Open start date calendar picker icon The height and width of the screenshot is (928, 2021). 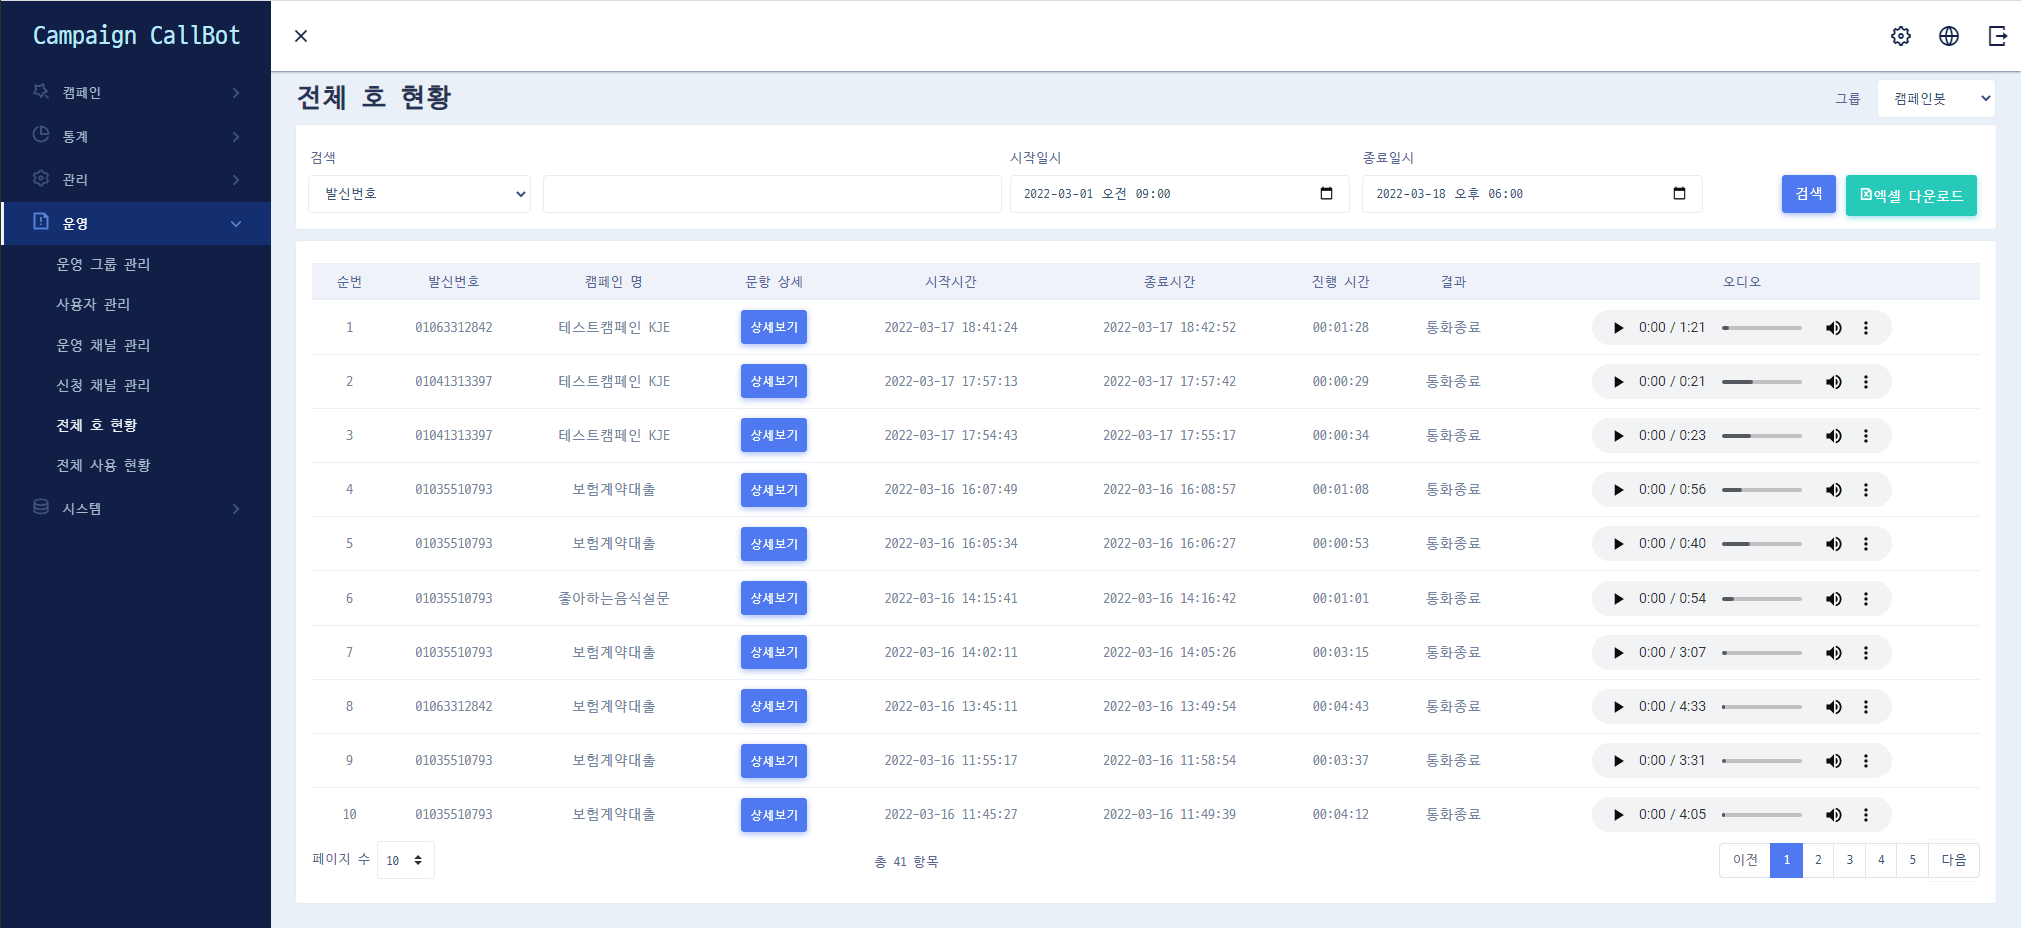point(1326,194)
